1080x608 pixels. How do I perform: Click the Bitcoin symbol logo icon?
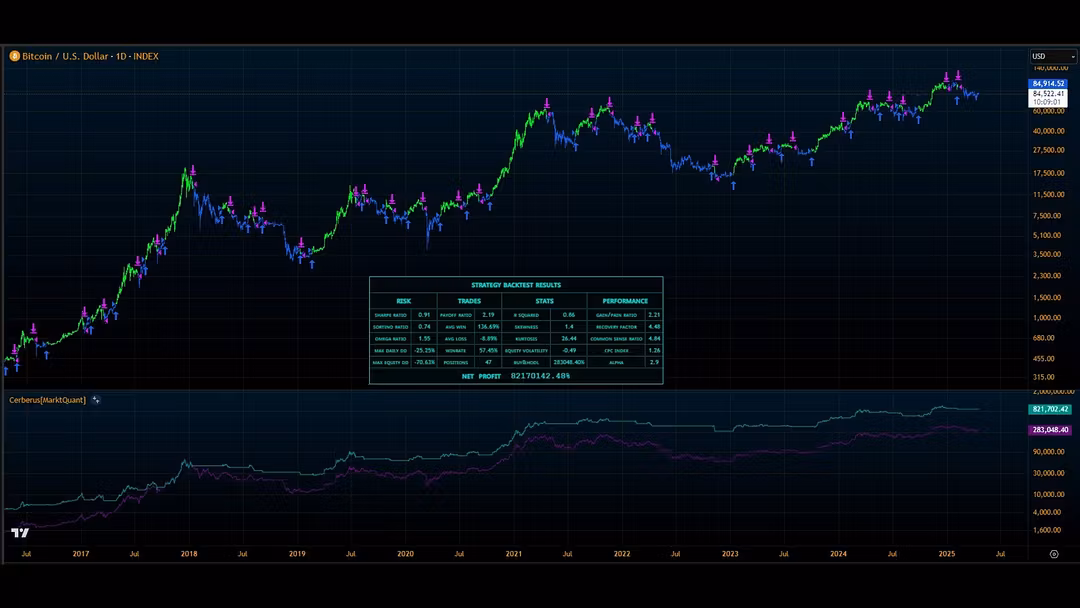(14, 56)
